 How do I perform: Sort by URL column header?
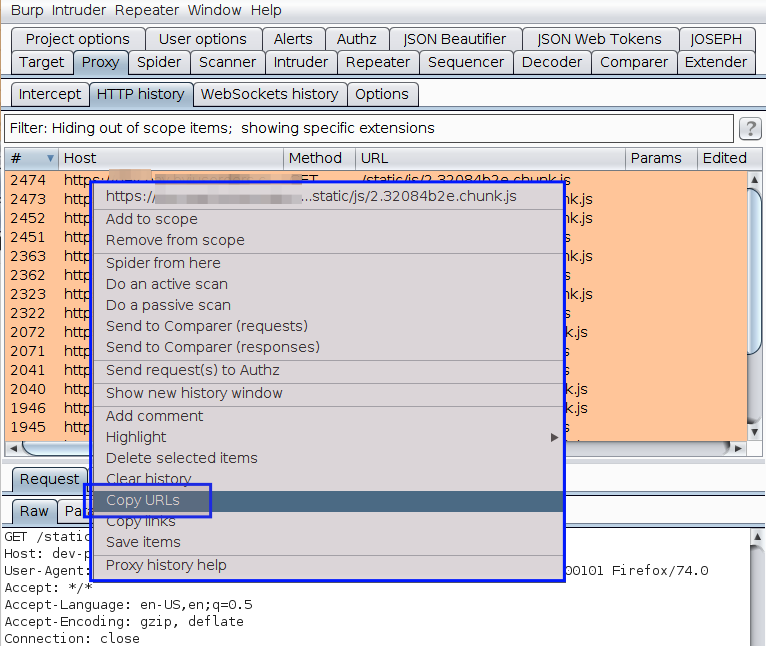coord(490,158)
